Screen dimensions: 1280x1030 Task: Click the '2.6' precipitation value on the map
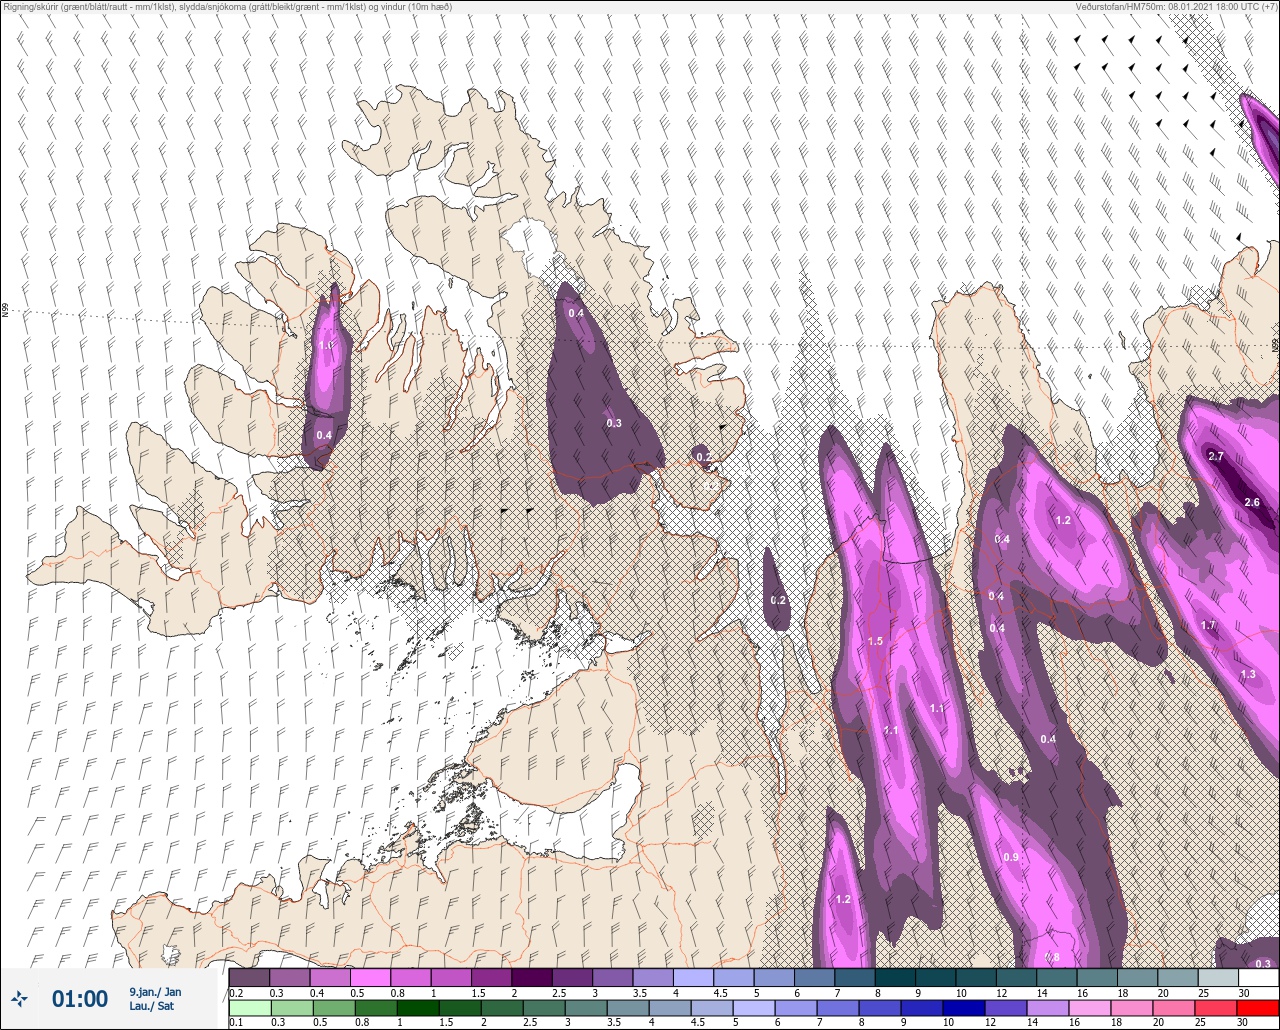[1252, 502]
